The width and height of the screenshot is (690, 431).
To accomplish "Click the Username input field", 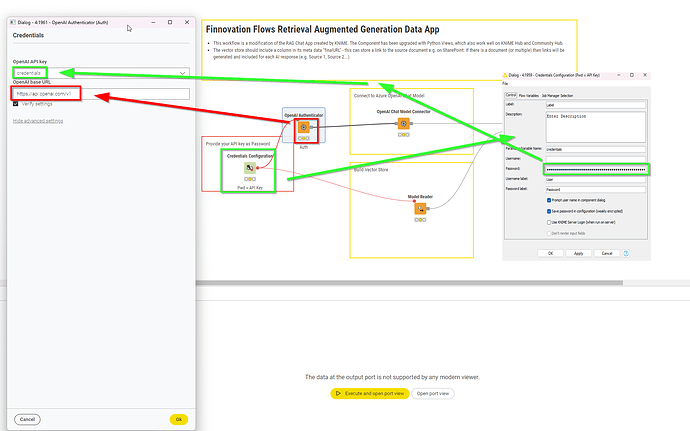I will [595, 159].
